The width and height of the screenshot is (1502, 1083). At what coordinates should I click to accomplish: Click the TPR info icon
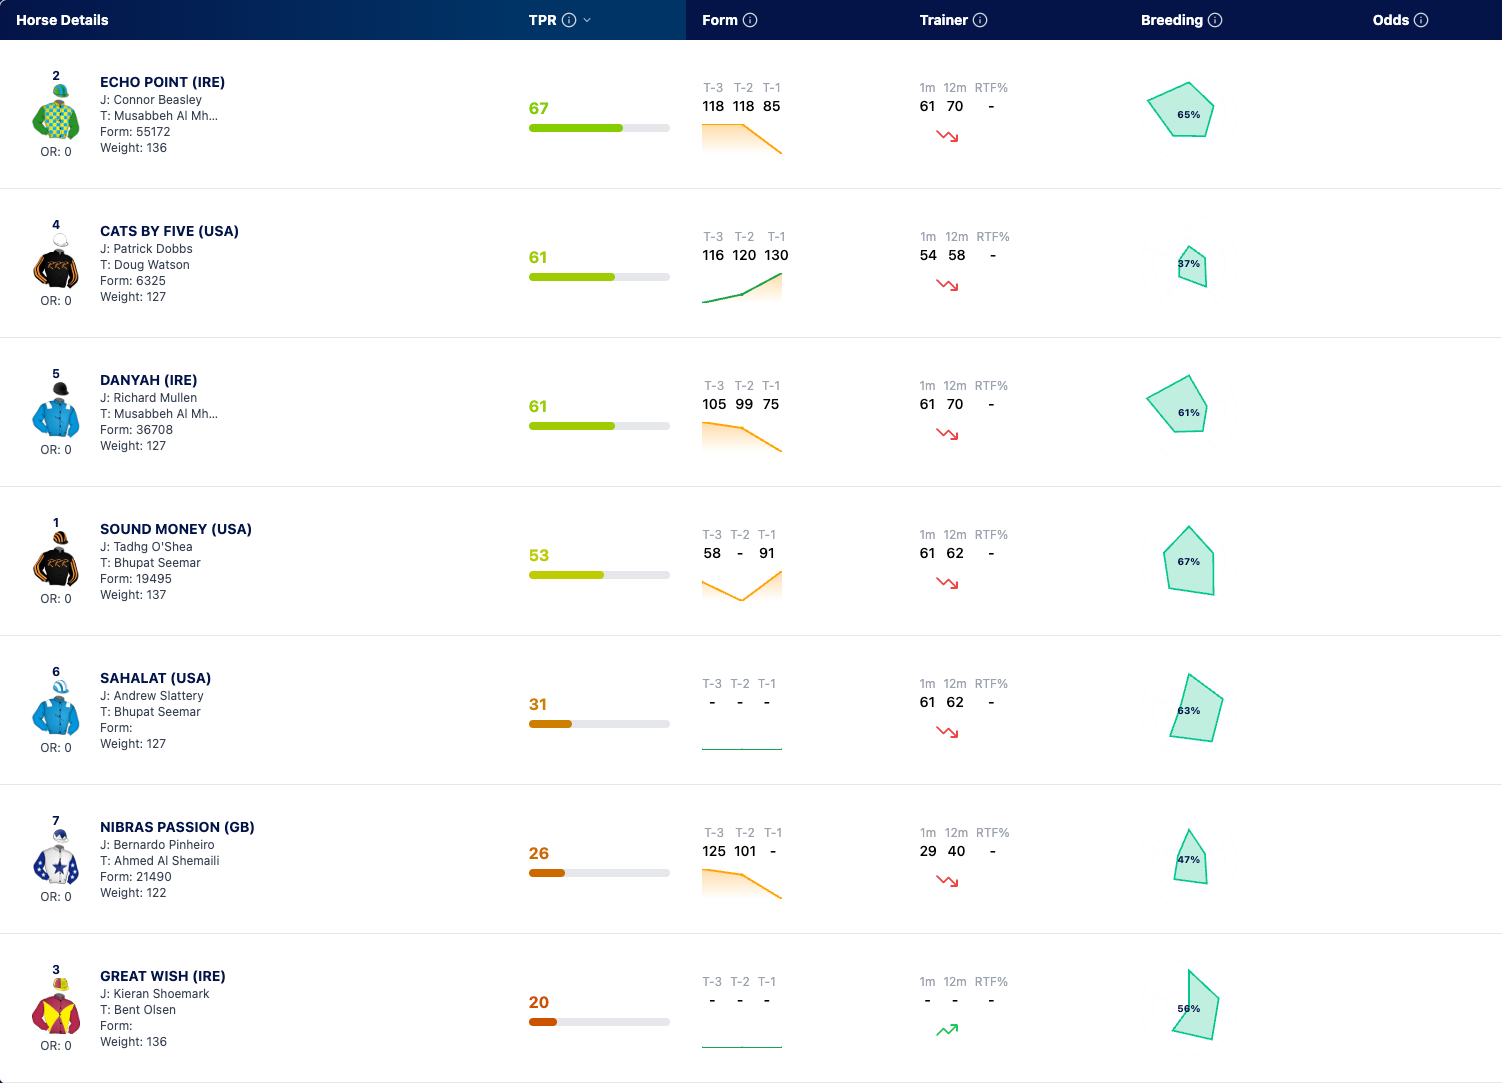coord(569,20)
